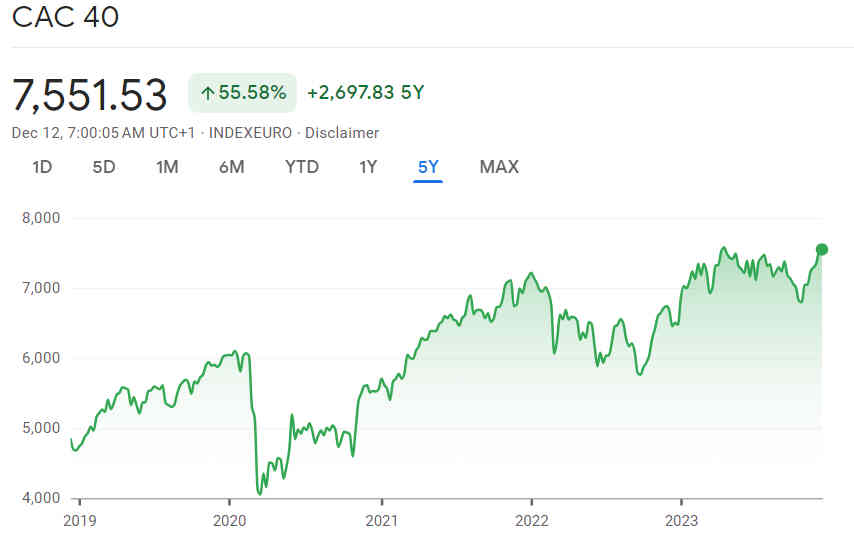This screenshot has height=549, width=854.
Task: Switch chart to 5D range
Action: pyautogui.click(x=104, y=167)
